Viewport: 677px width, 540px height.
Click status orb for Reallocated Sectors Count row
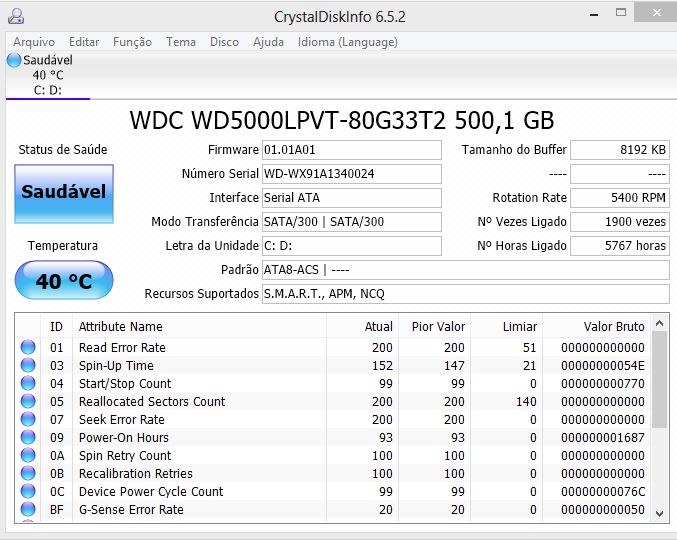click(x=28, y=401)
